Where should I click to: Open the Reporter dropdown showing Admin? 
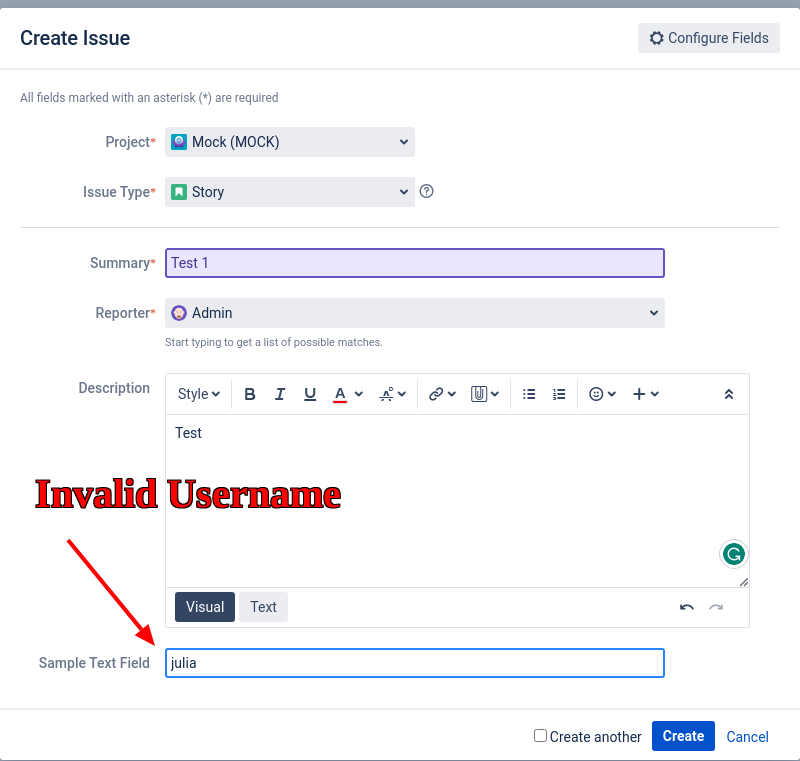click(x=415, y=313)
